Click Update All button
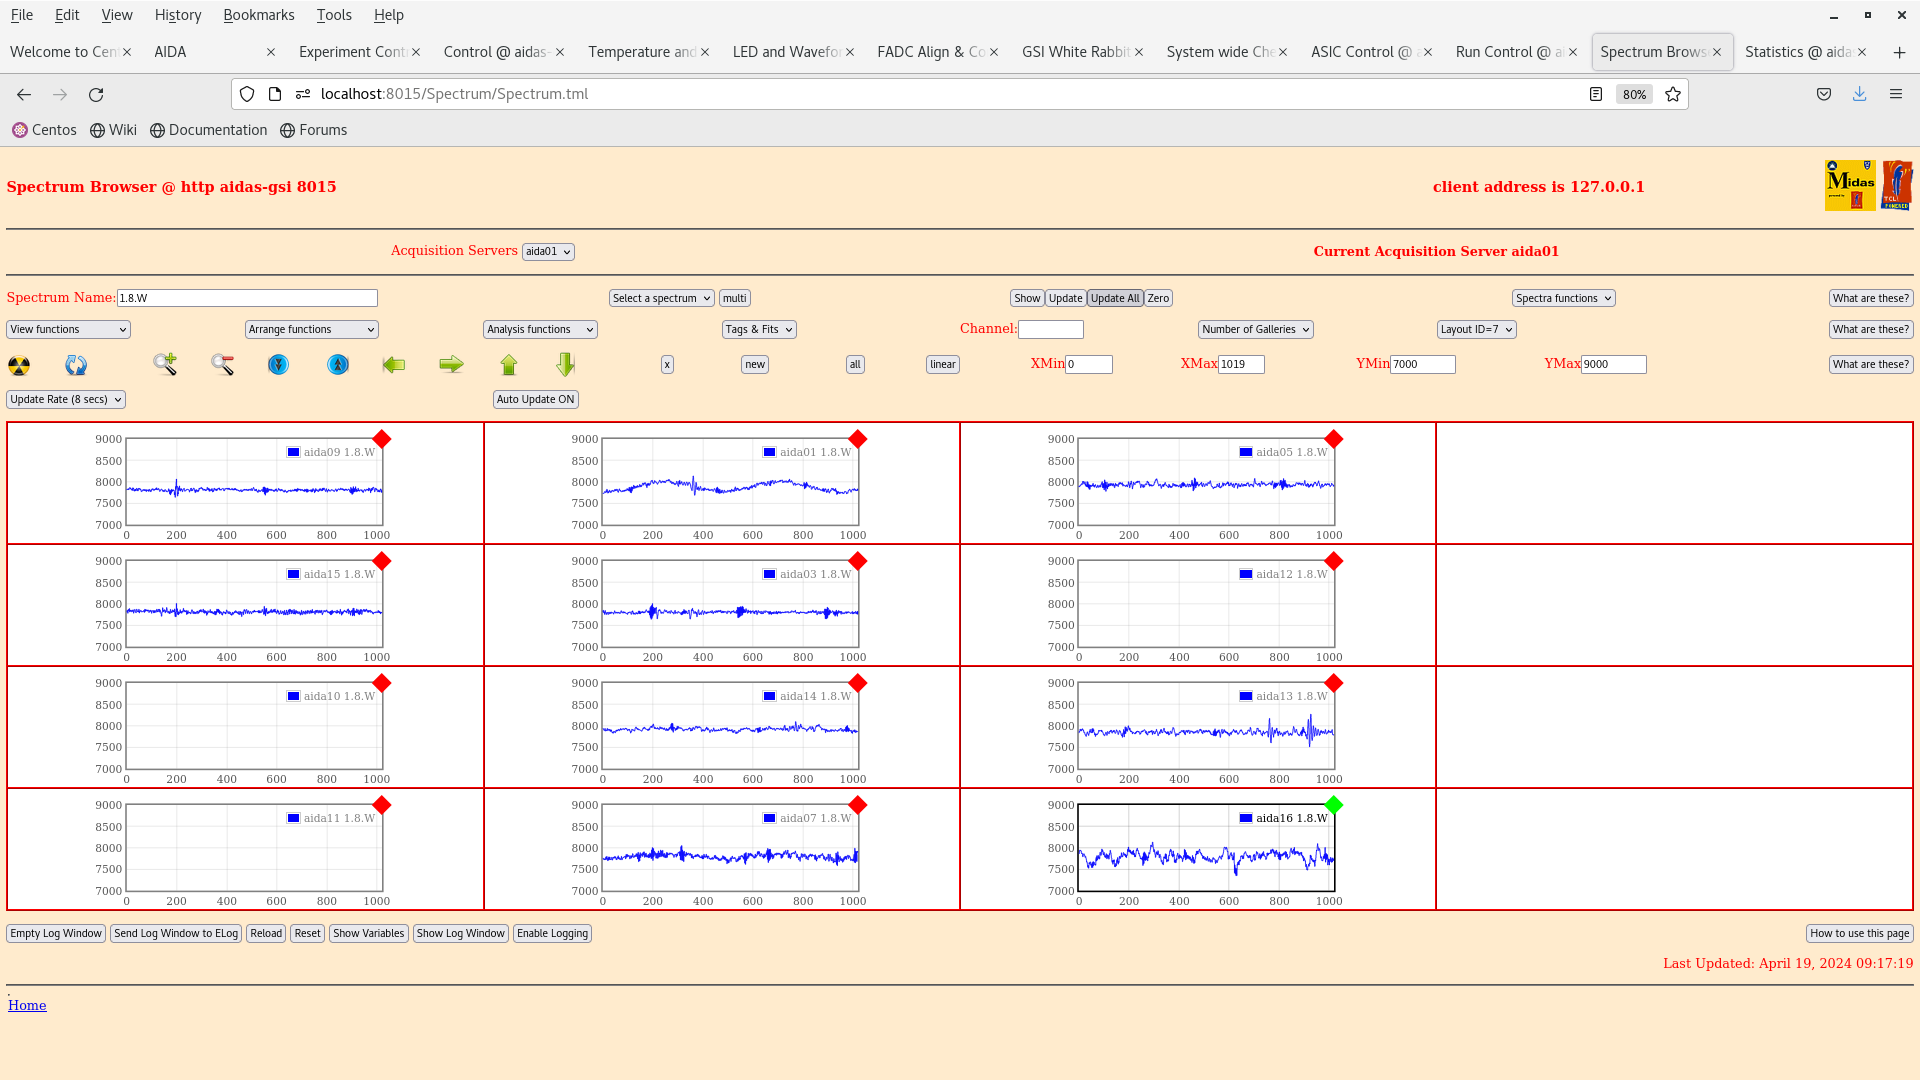1920x1080 pixels. [x=1115, y=298]
